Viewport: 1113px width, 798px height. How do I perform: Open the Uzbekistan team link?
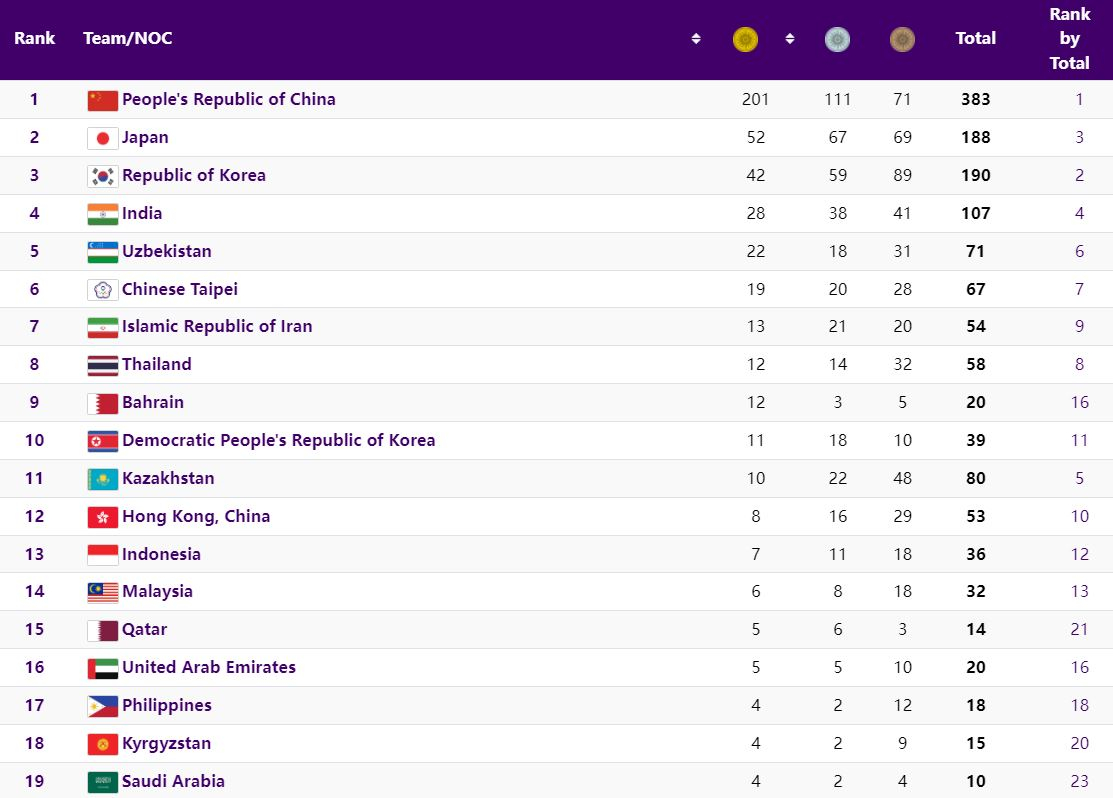click(166, 251)
